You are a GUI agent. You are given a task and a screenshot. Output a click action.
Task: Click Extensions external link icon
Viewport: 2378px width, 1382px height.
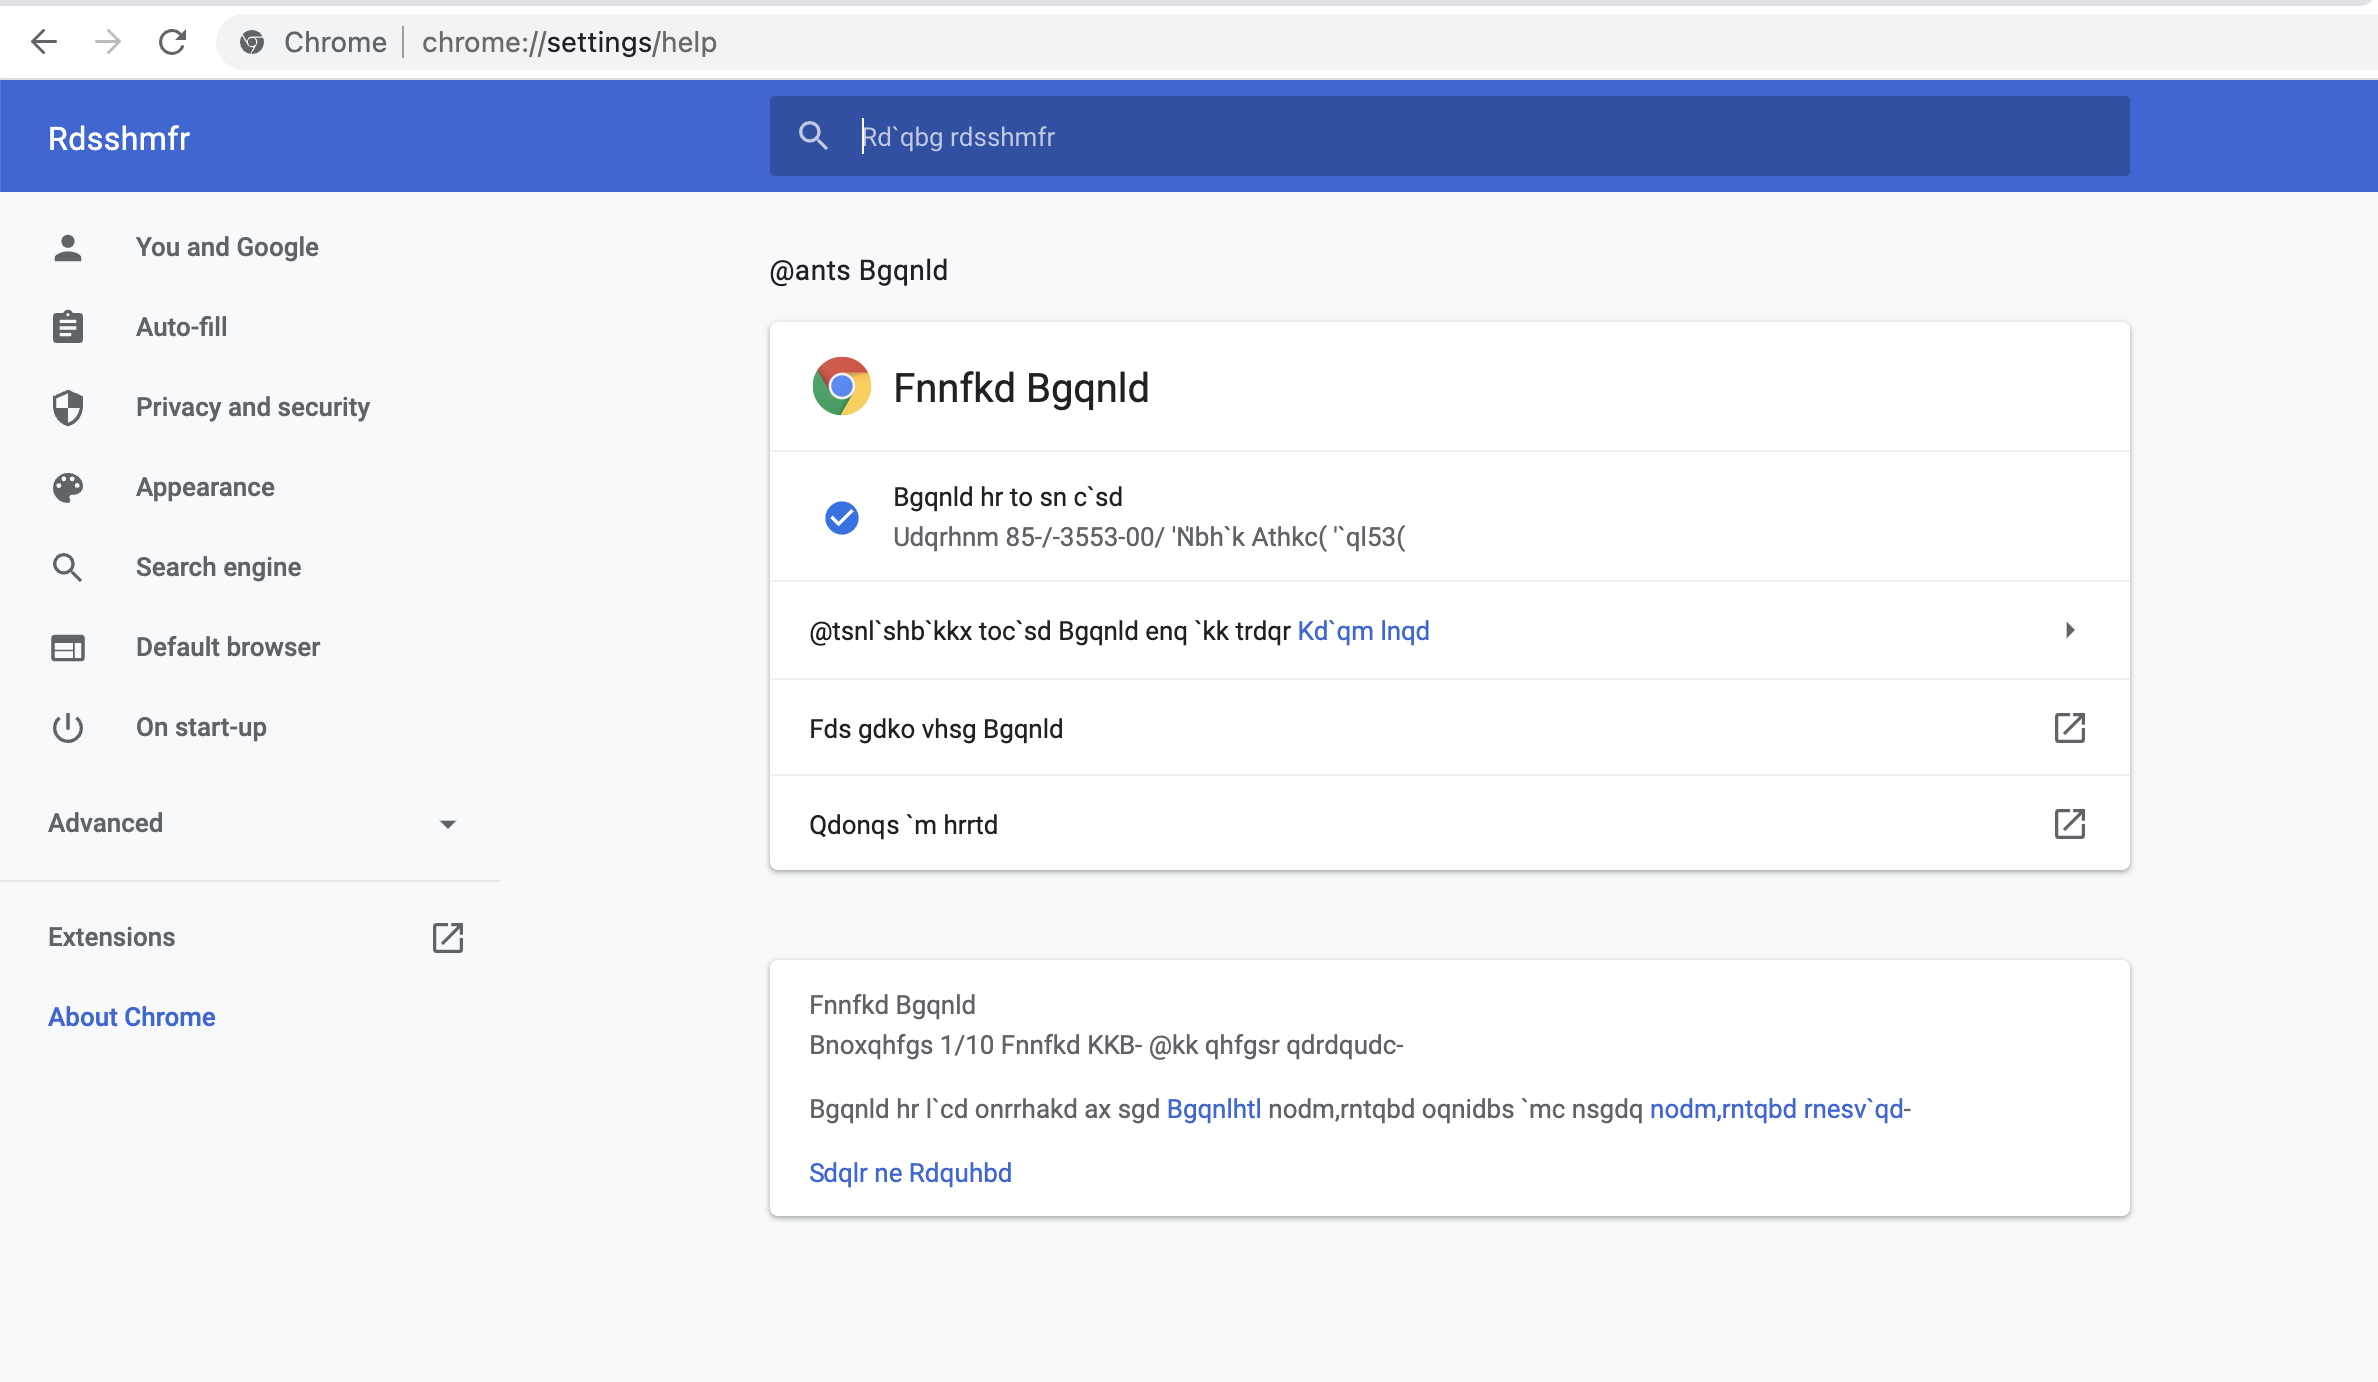click(x=447, y=938)
